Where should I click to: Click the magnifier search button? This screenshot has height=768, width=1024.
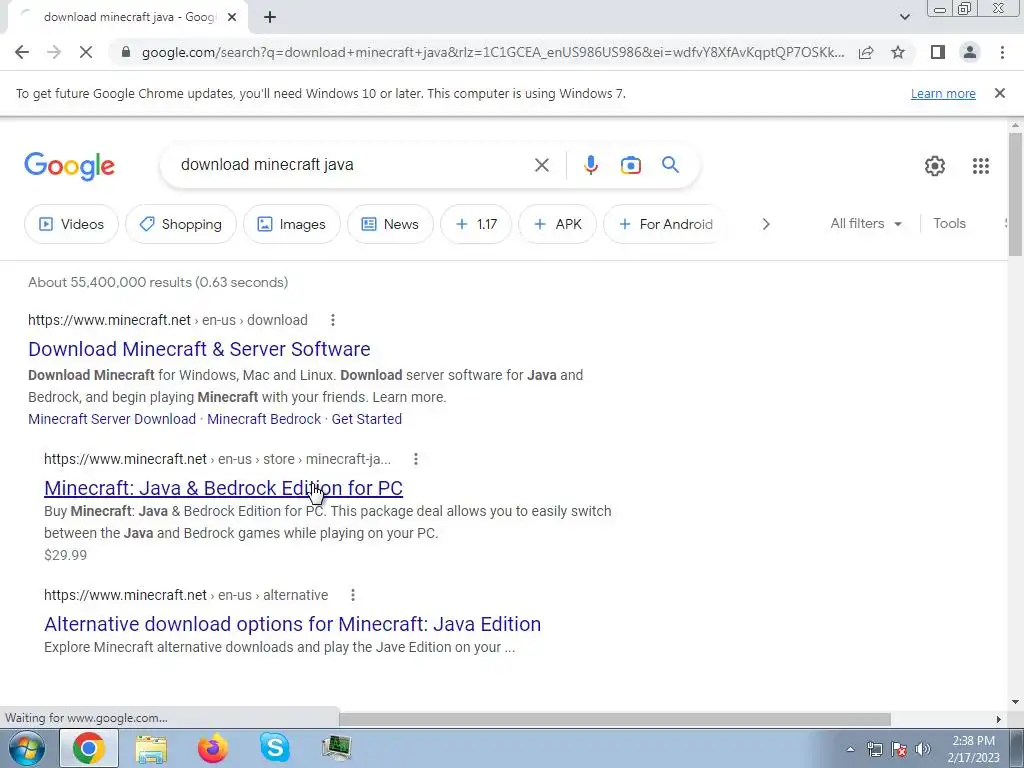tap(671, 165)
